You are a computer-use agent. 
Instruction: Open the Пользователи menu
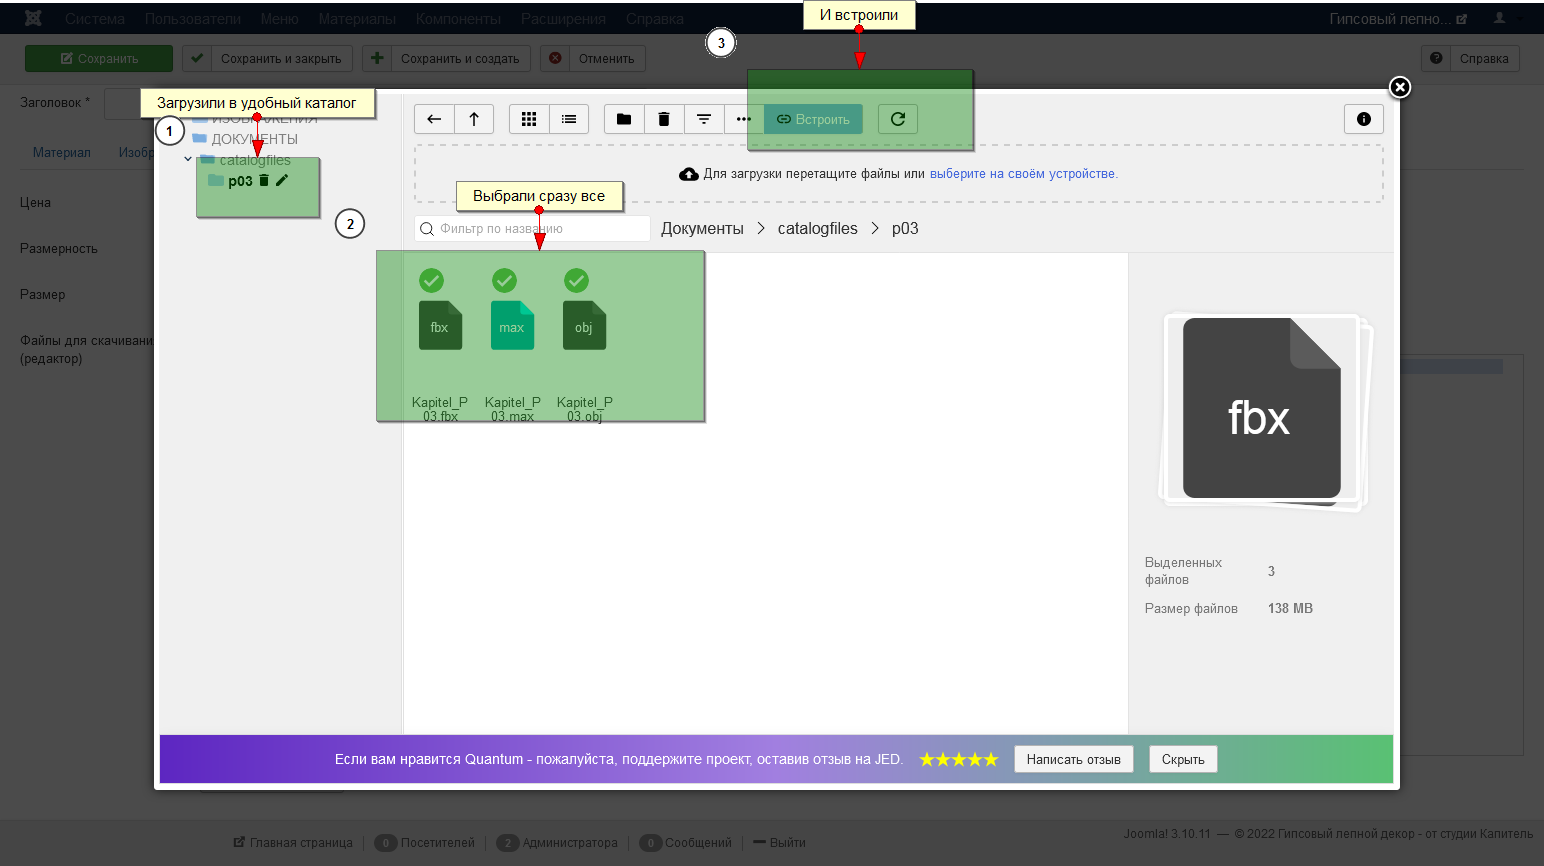point(192,19)
